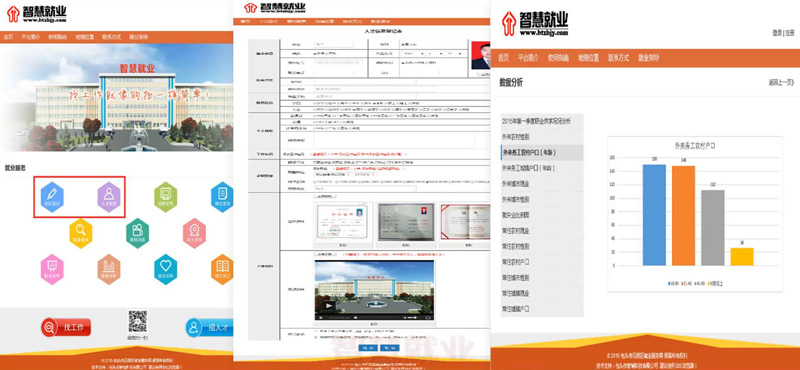This screenshot has height=370, width=800.
Task: Open the blue pencil registration hexagon icon
Action: point(52,197)
